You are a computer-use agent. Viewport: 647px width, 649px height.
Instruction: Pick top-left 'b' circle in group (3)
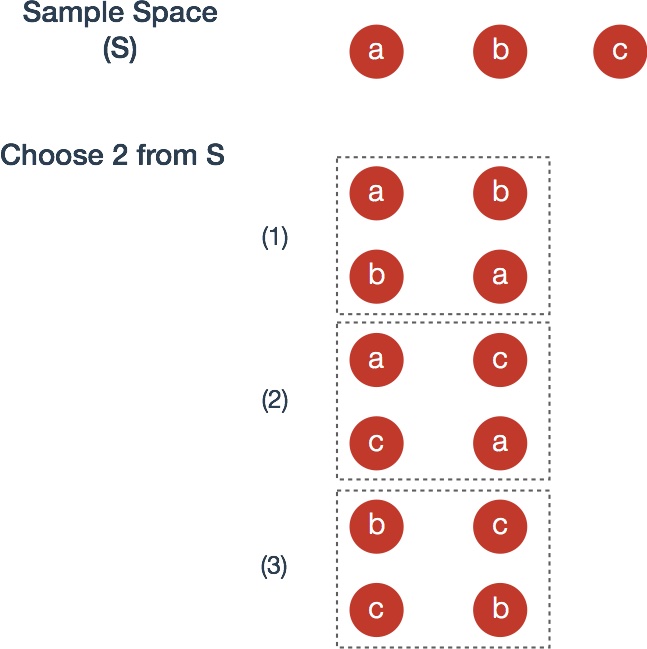376,526
